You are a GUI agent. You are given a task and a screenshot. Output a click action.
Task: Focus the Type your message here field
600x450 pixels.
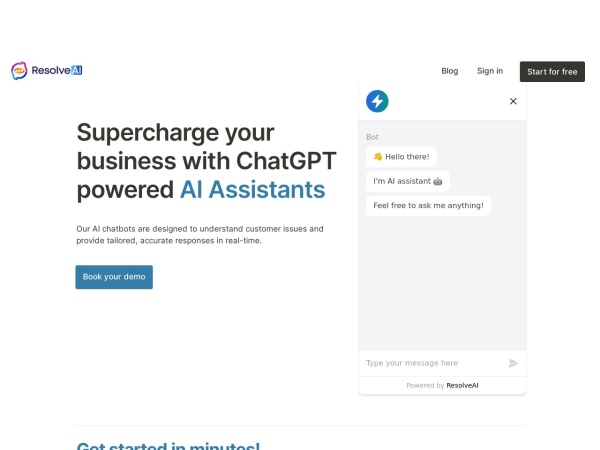(x=430, y=363)
